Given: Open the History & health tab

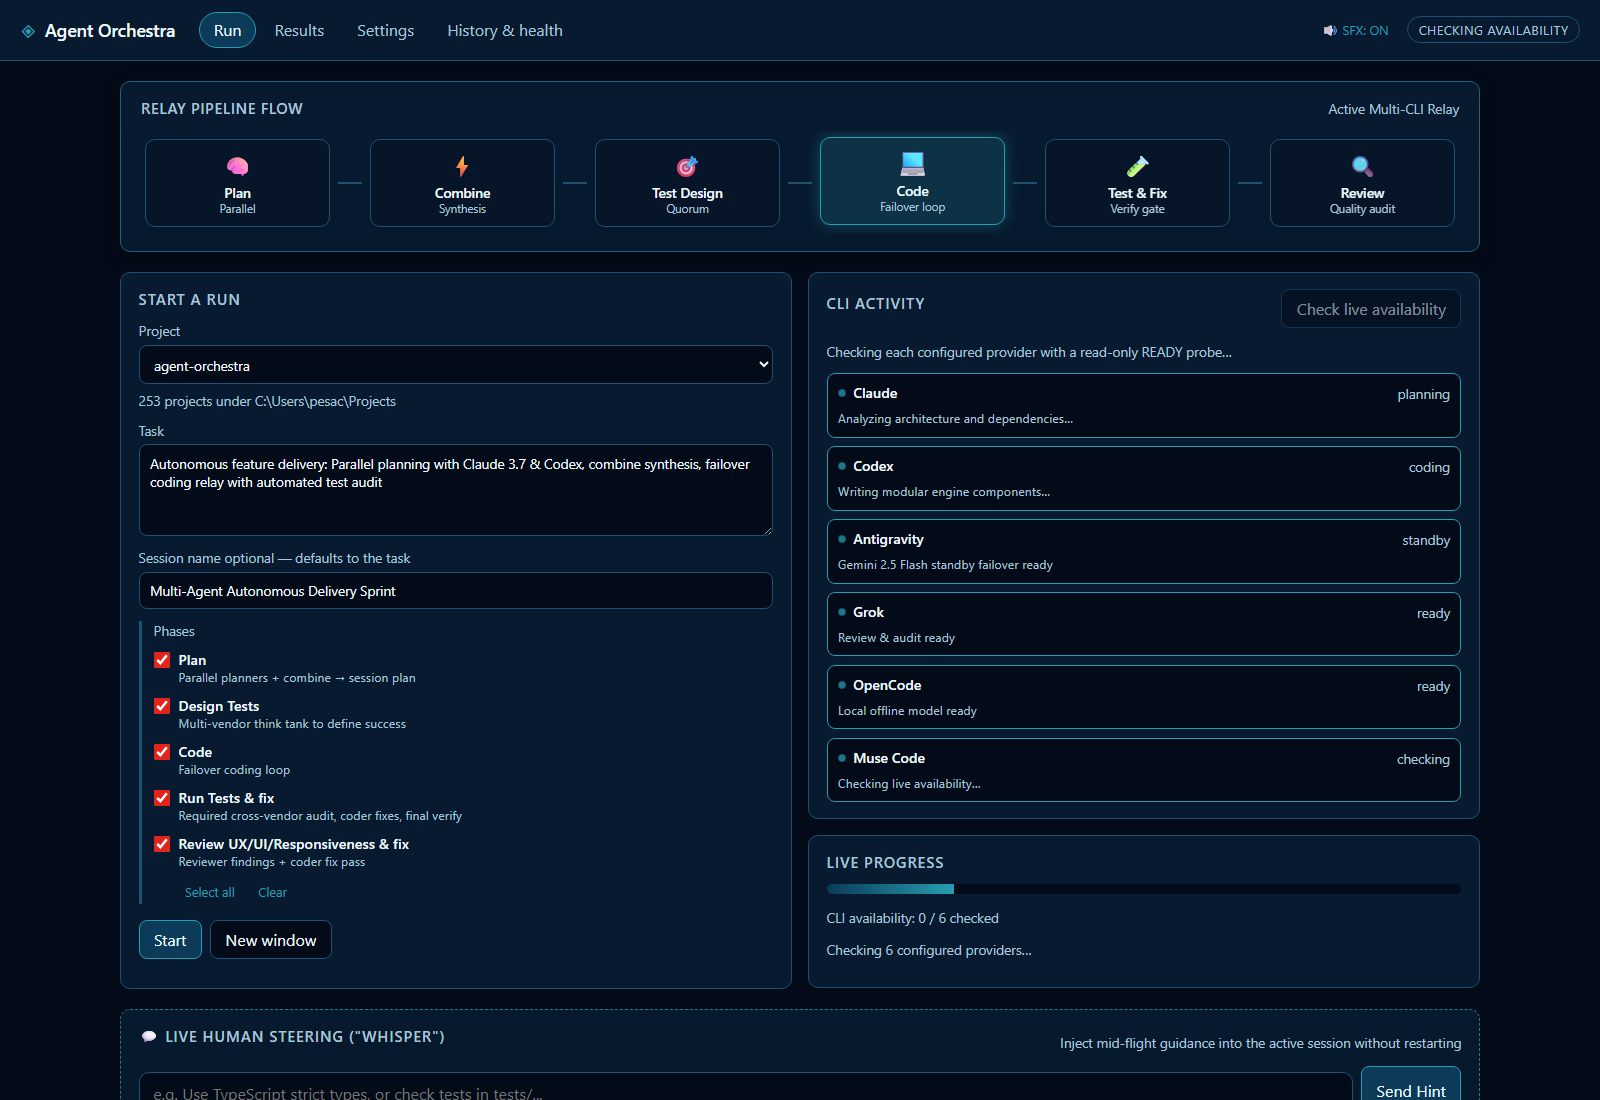Looking at the screenshot, I should click(x=505, y=31).
